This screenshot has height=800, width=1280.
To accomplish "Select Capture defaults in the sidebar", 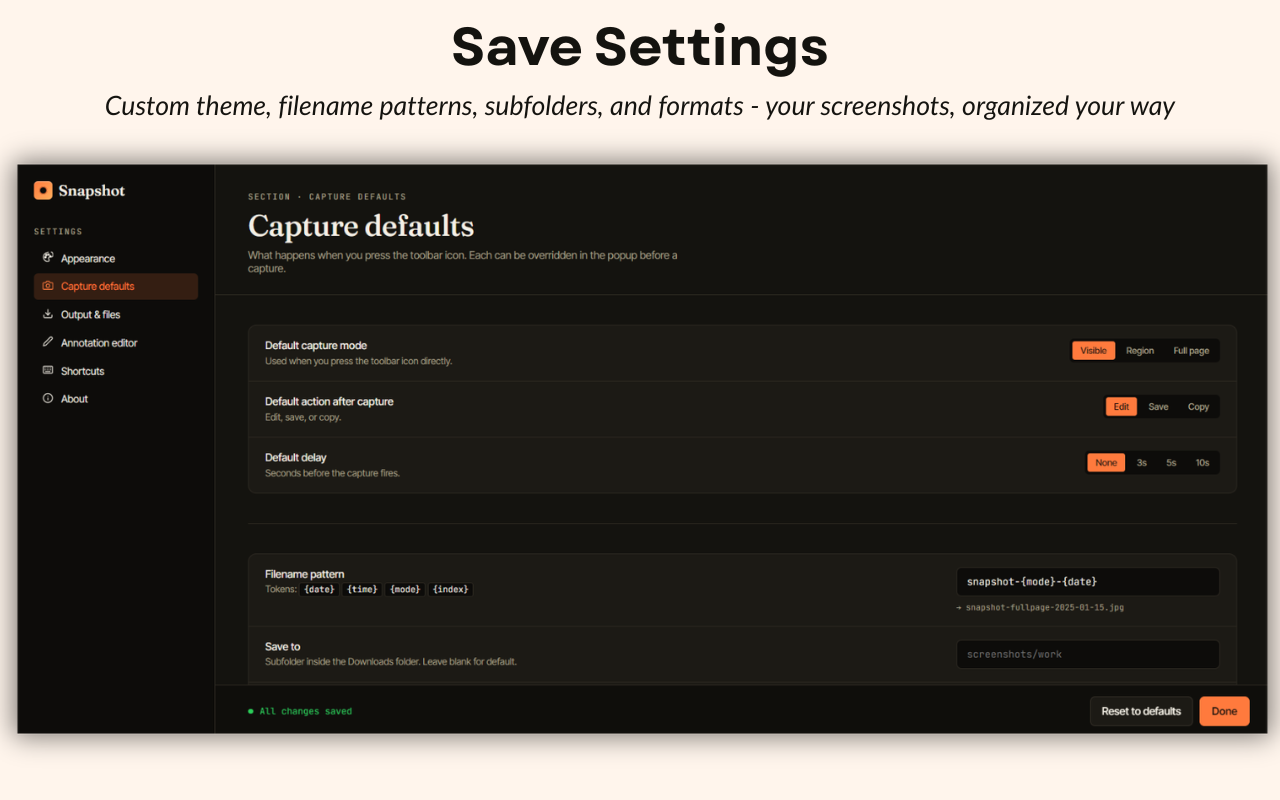I will [116, 286].
